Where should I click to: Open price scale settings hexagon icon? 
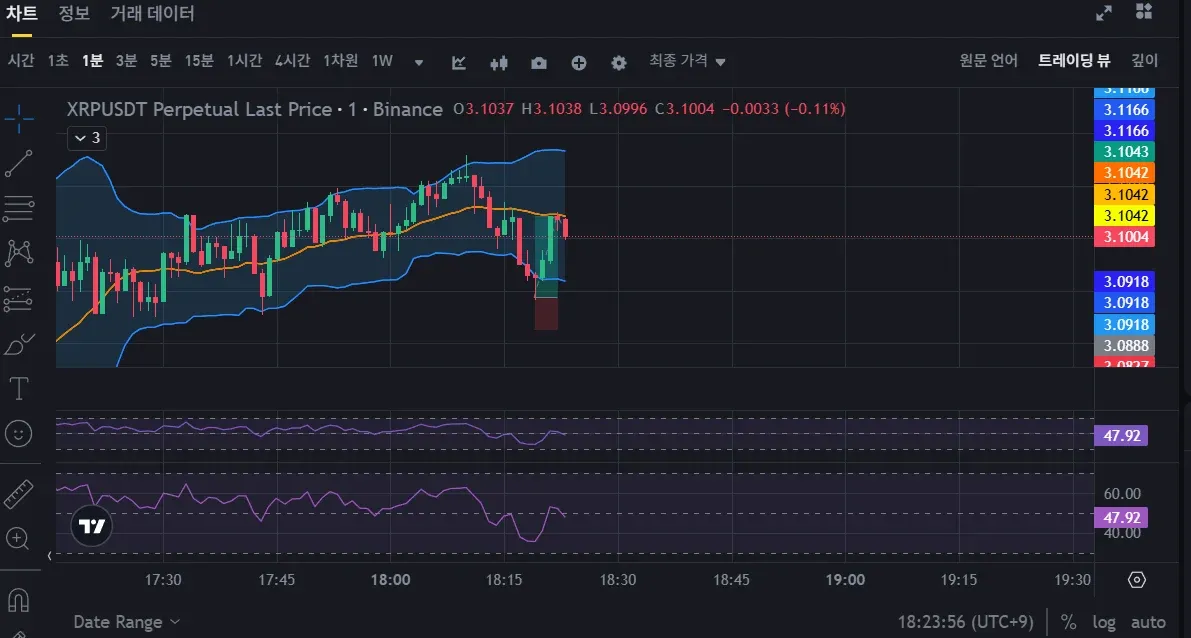click(1136, 580)
